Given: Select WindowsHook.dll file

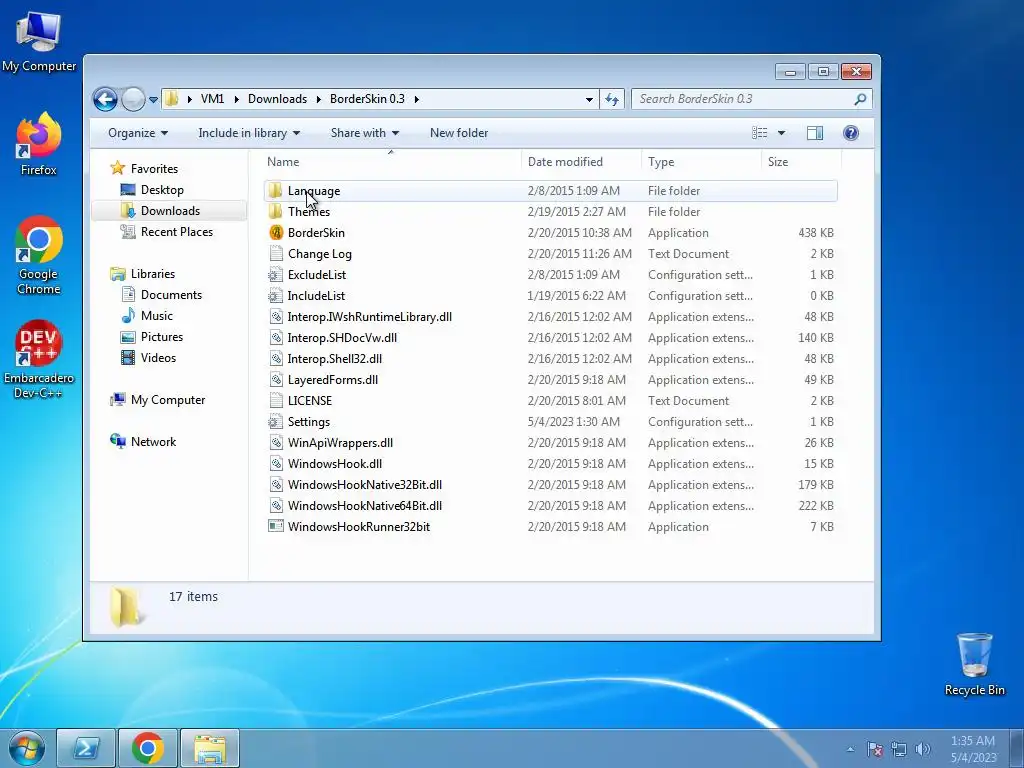Looking at the screenshot, I should 335,464.
